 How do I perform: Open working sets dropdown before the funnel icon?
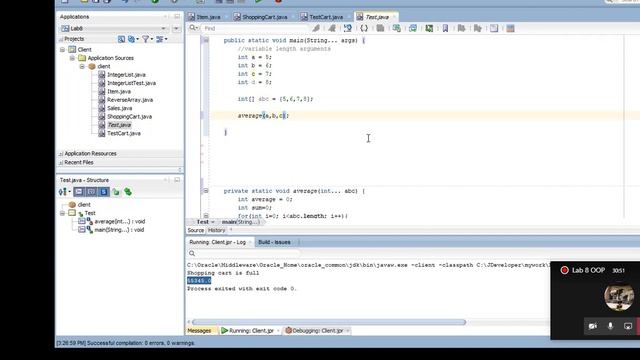click(133, 39)
